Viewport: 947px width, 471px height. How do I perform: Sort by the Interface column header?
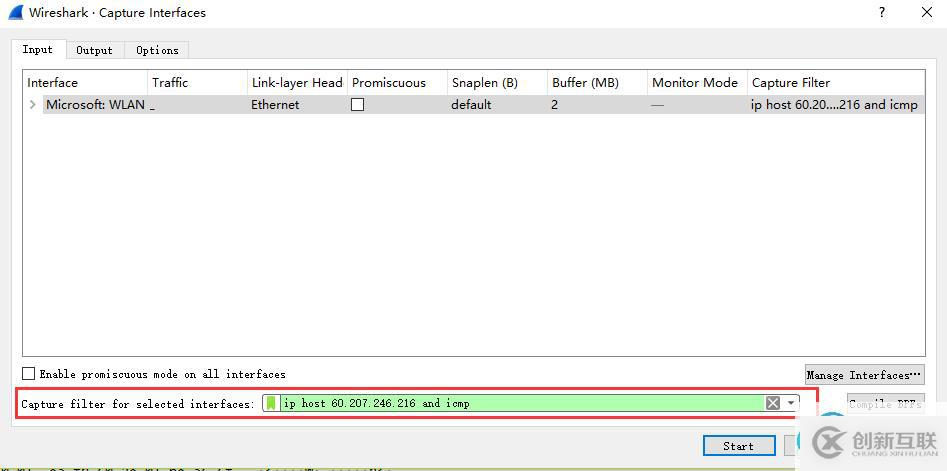85,83
